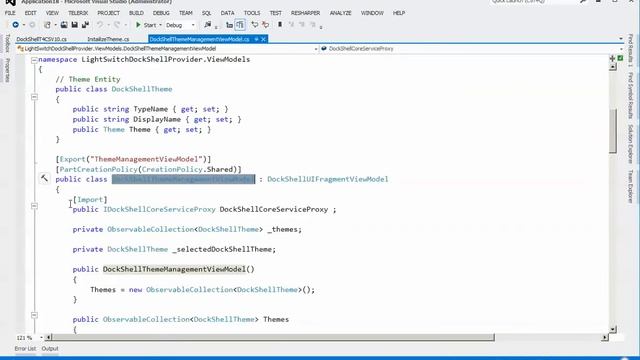
Task: Open the zoom percentage dropdown
Action: (x=41, y=338)
